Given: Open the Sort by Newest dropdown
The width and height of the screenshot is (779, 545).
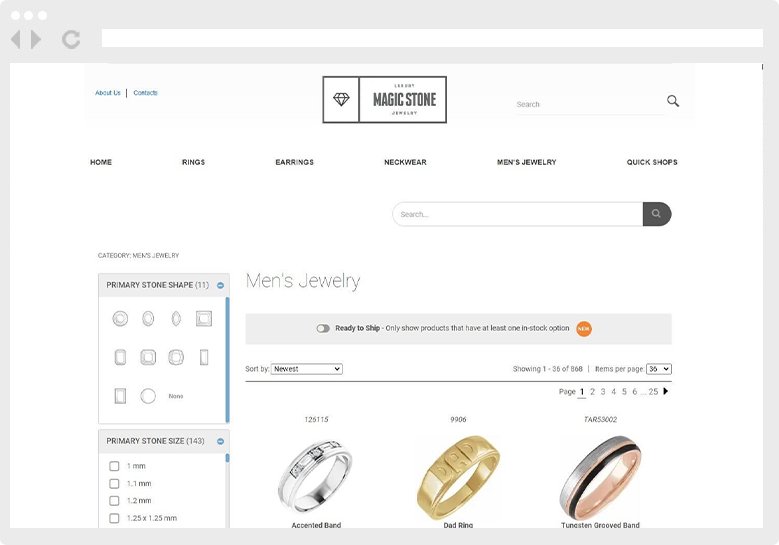Looking at the screenshot, I should pyautogui.click(x=307, y=369).
